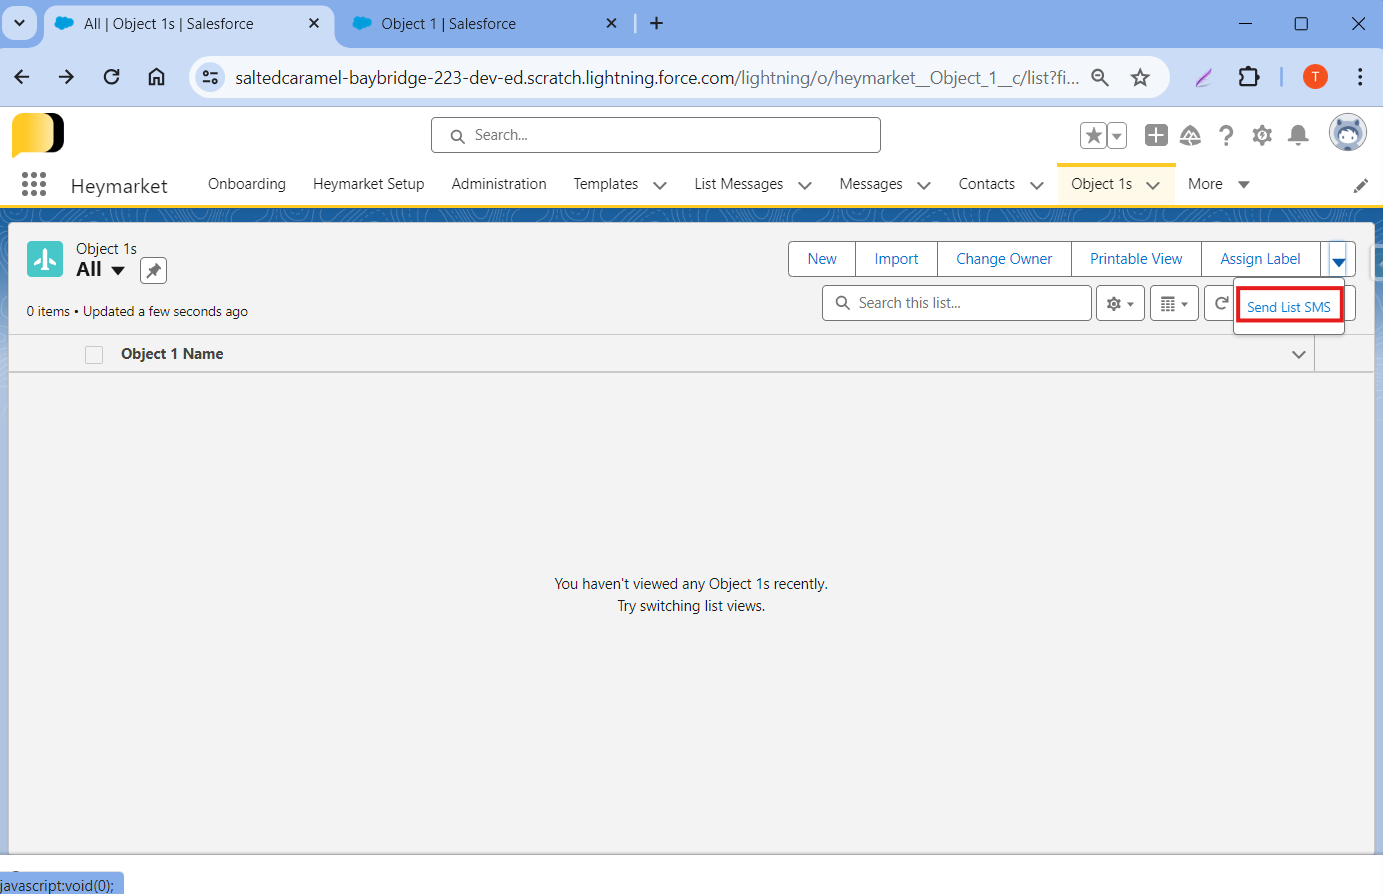Click the Object 1s teal object icon

click(45, 259)
